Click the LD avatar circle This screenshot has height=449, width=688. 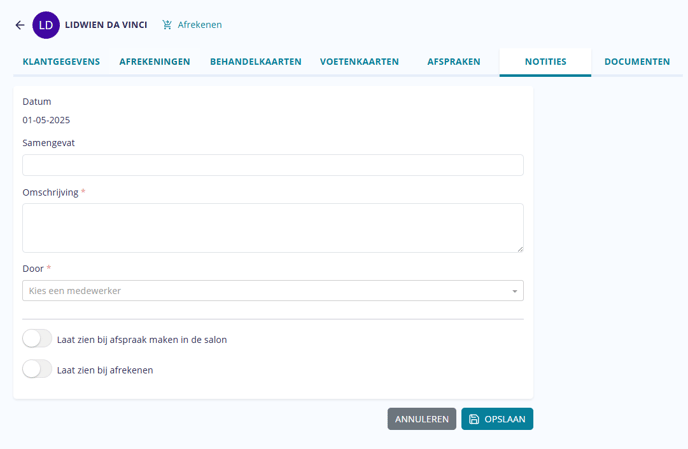tap(46, 25)
